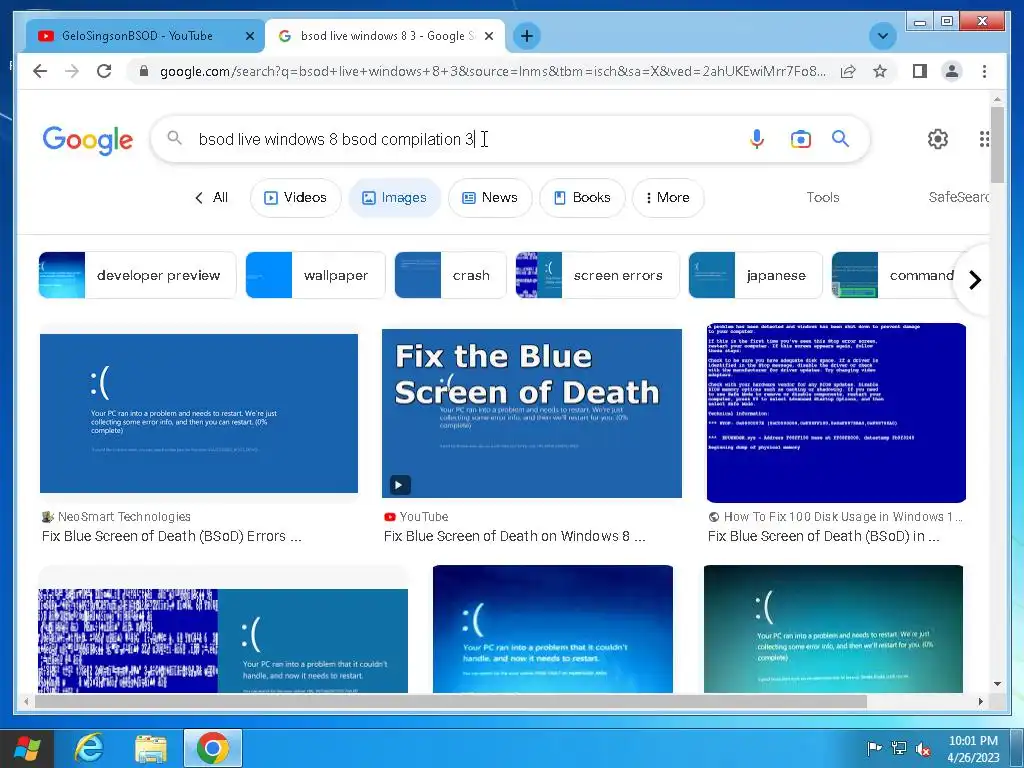This screenshot has height=768, width=1024.
Task: Open Action Center flag icon
Action: 874,748
